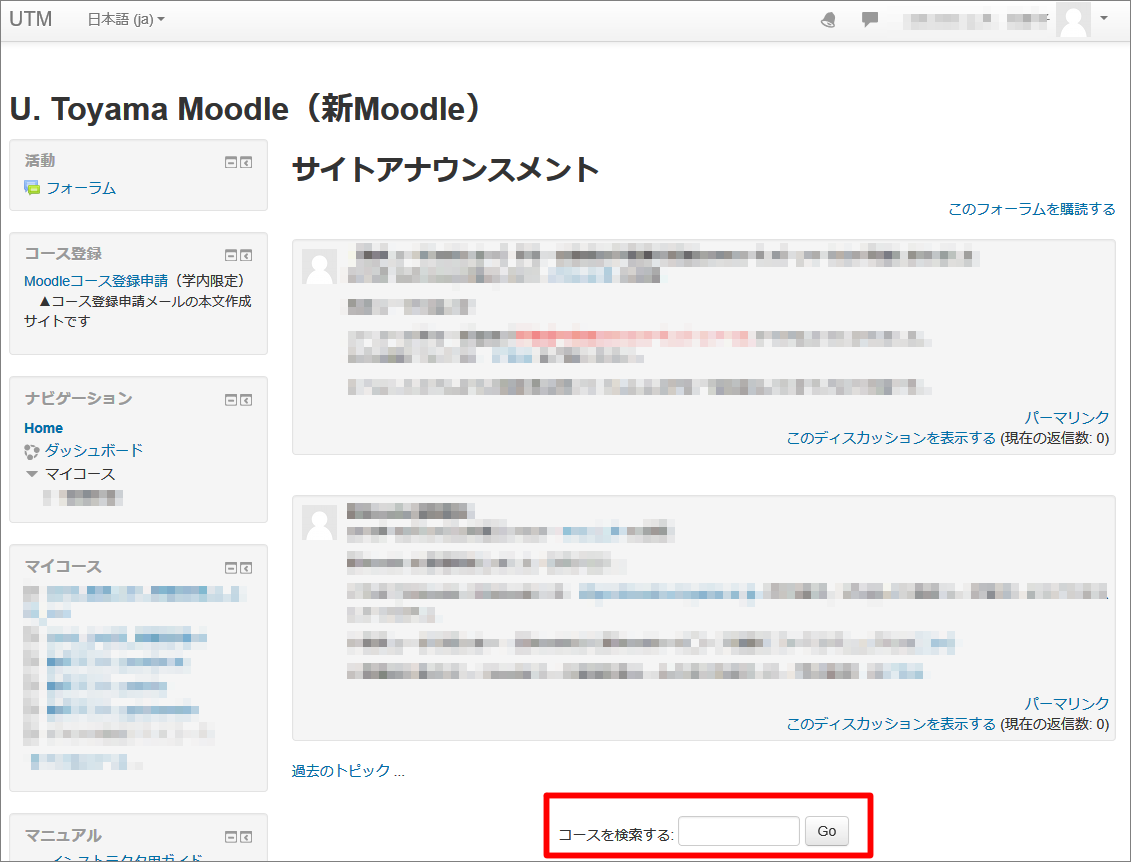This screenshot has height=862, width=1131.
Task: Click the 活動 block heading
Action: click(x=40, y=160)
